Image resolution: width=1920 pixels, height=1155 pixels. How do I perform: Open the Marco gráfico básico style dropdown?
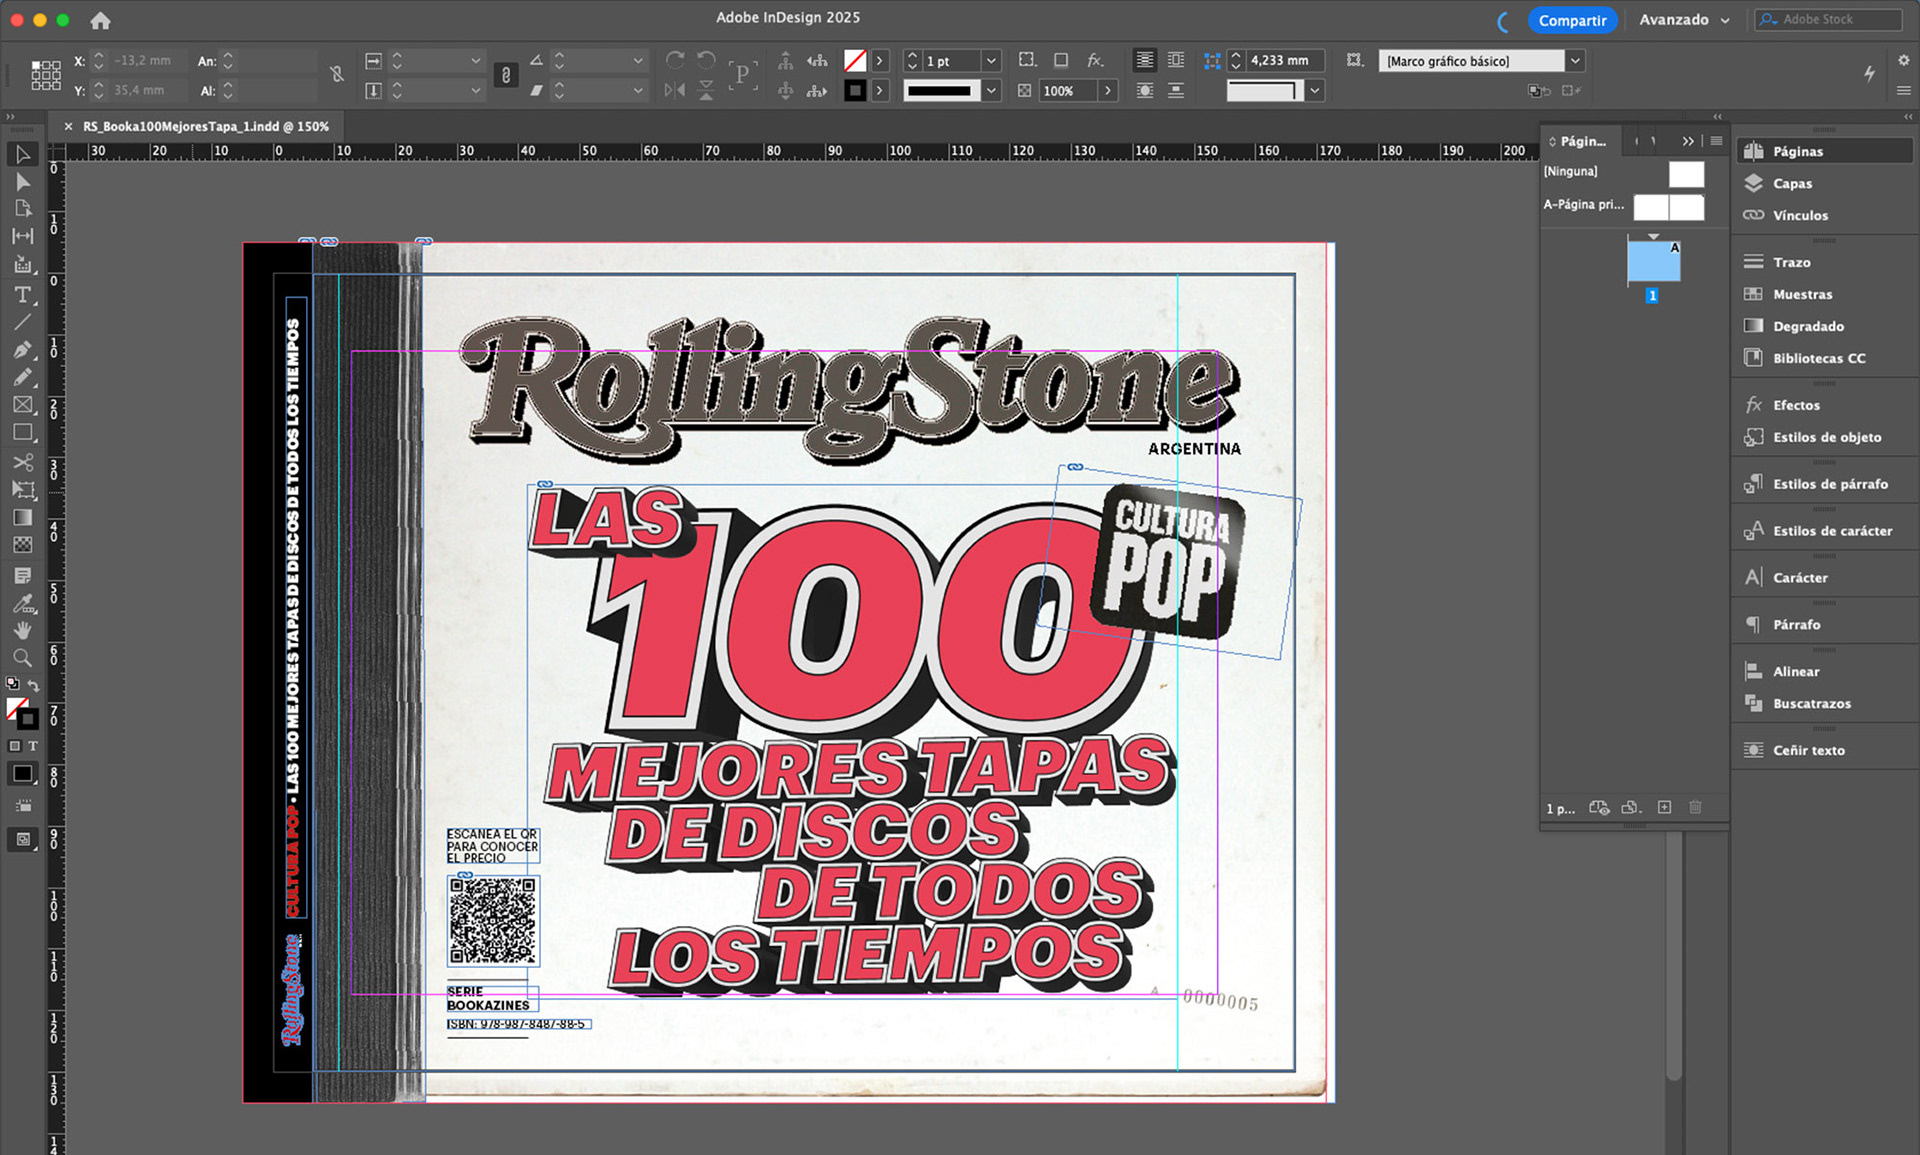1575,61
